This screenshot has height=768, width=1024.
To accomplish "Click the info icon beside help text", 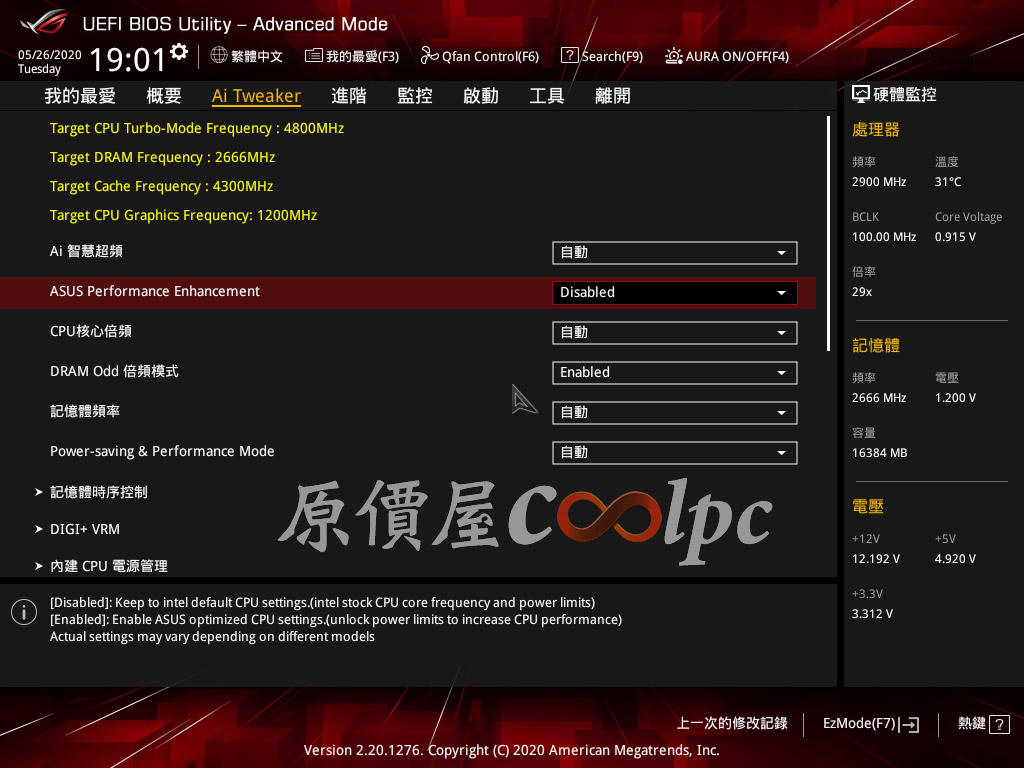I will coord(24,612).
